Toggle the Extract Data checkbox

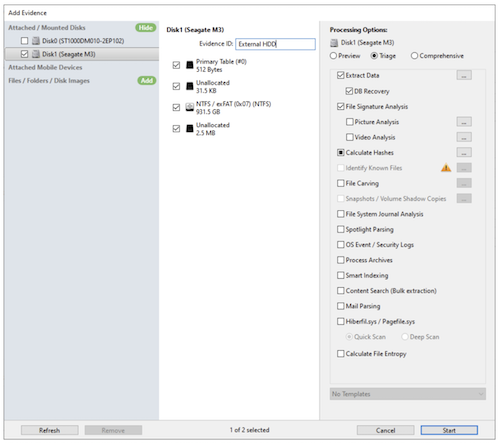(340, 75)
